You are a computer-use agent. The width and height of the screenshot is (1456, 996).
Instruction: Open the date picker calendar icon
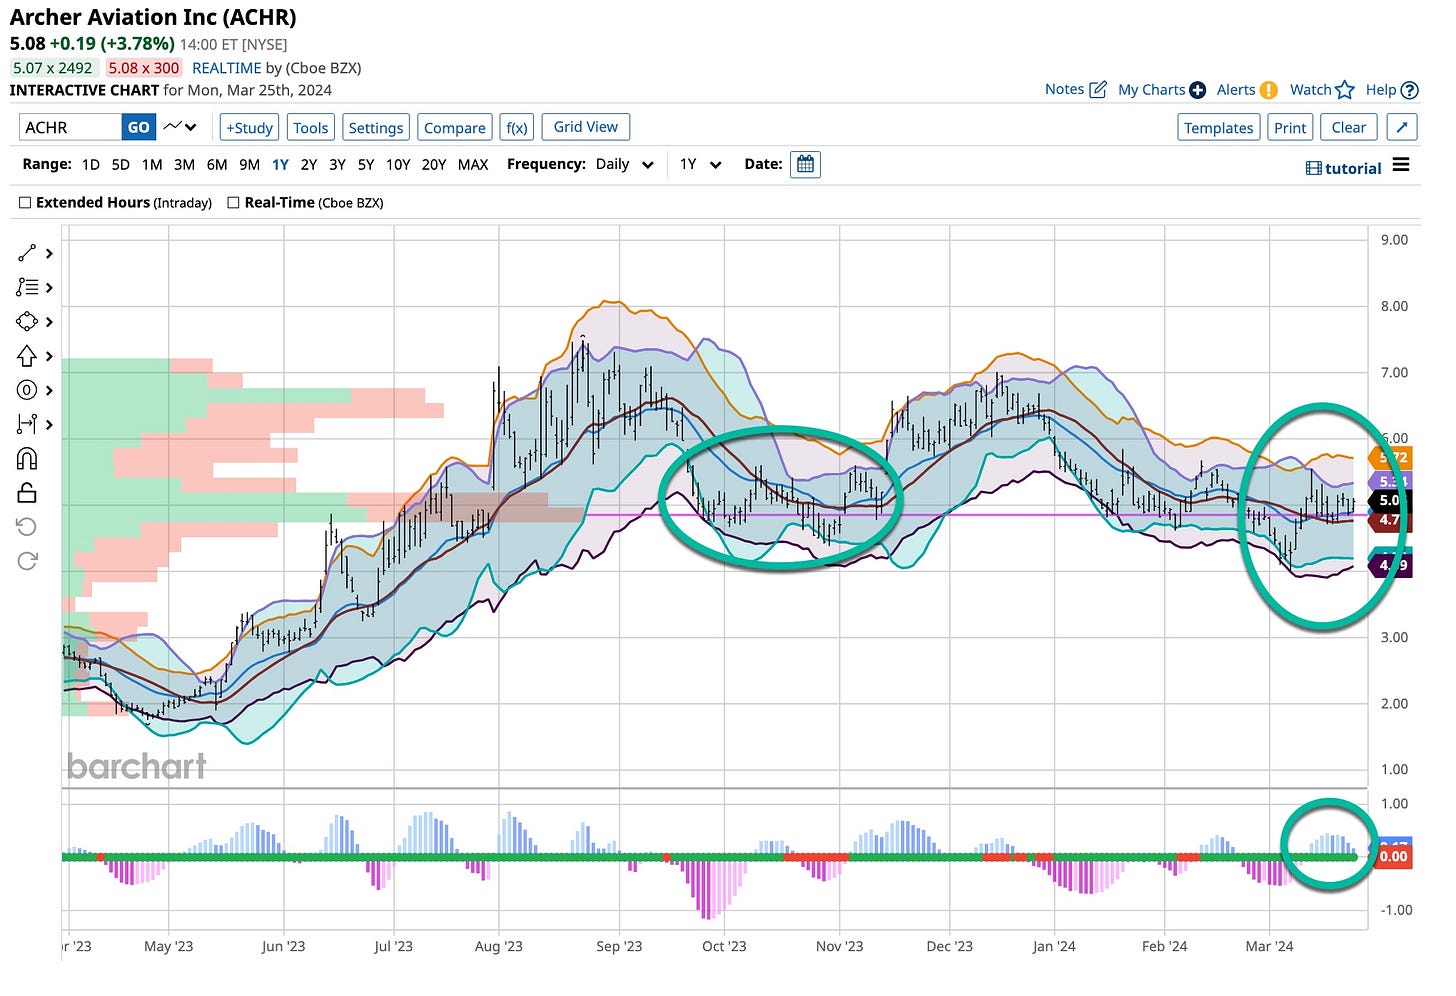point(805,164)
